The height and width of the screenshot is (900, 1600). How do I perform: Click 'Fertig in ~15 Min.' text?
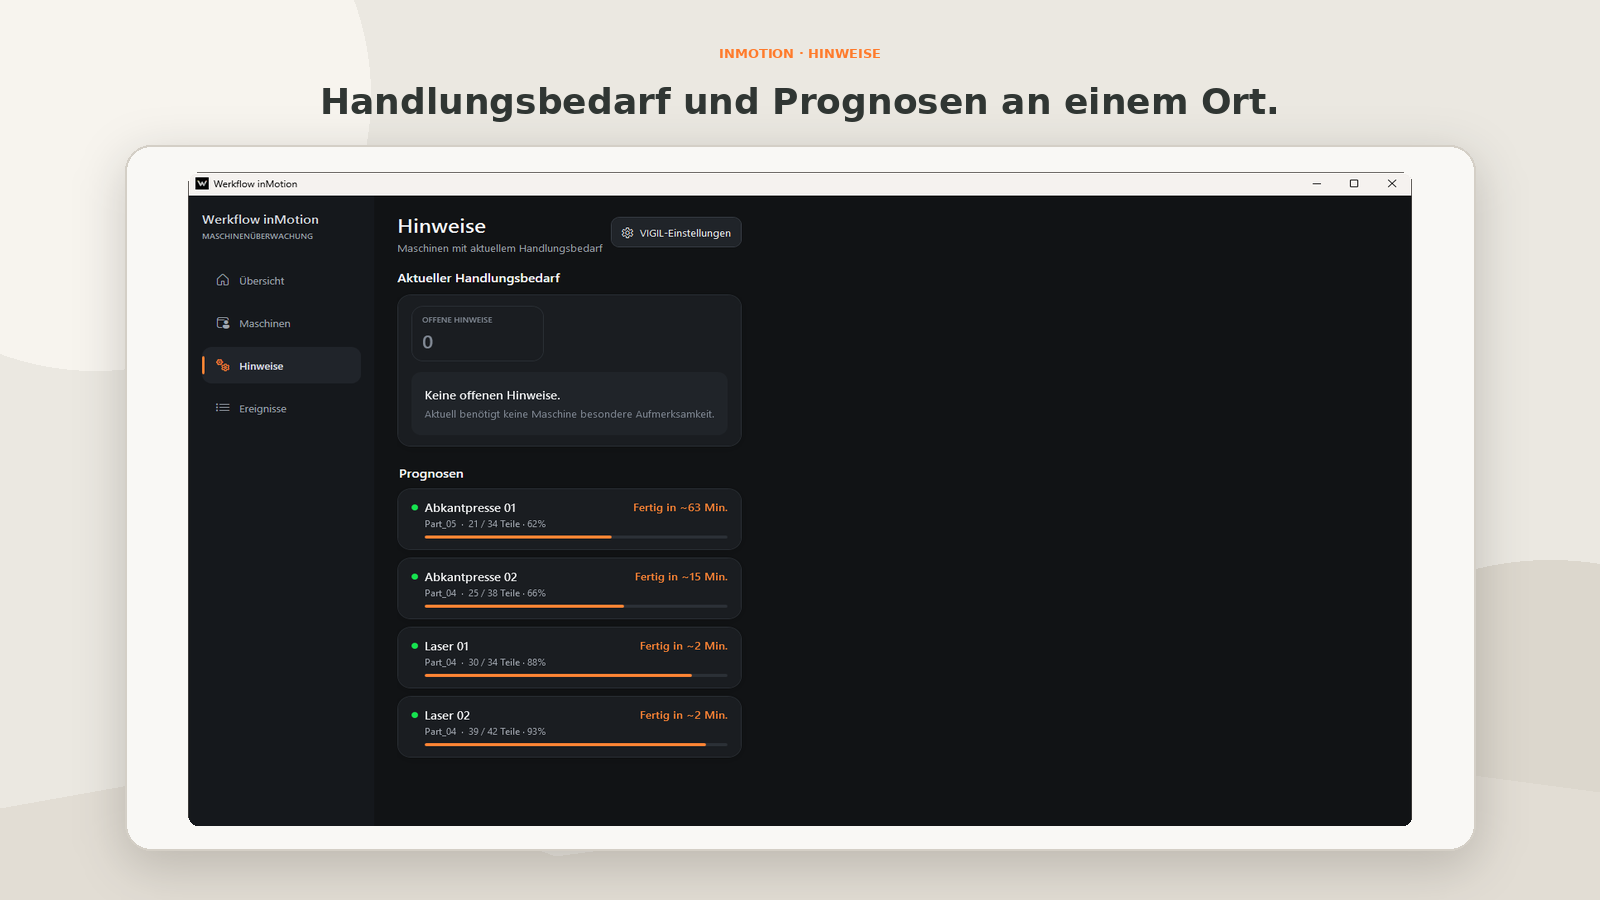(x=681, y=577)
